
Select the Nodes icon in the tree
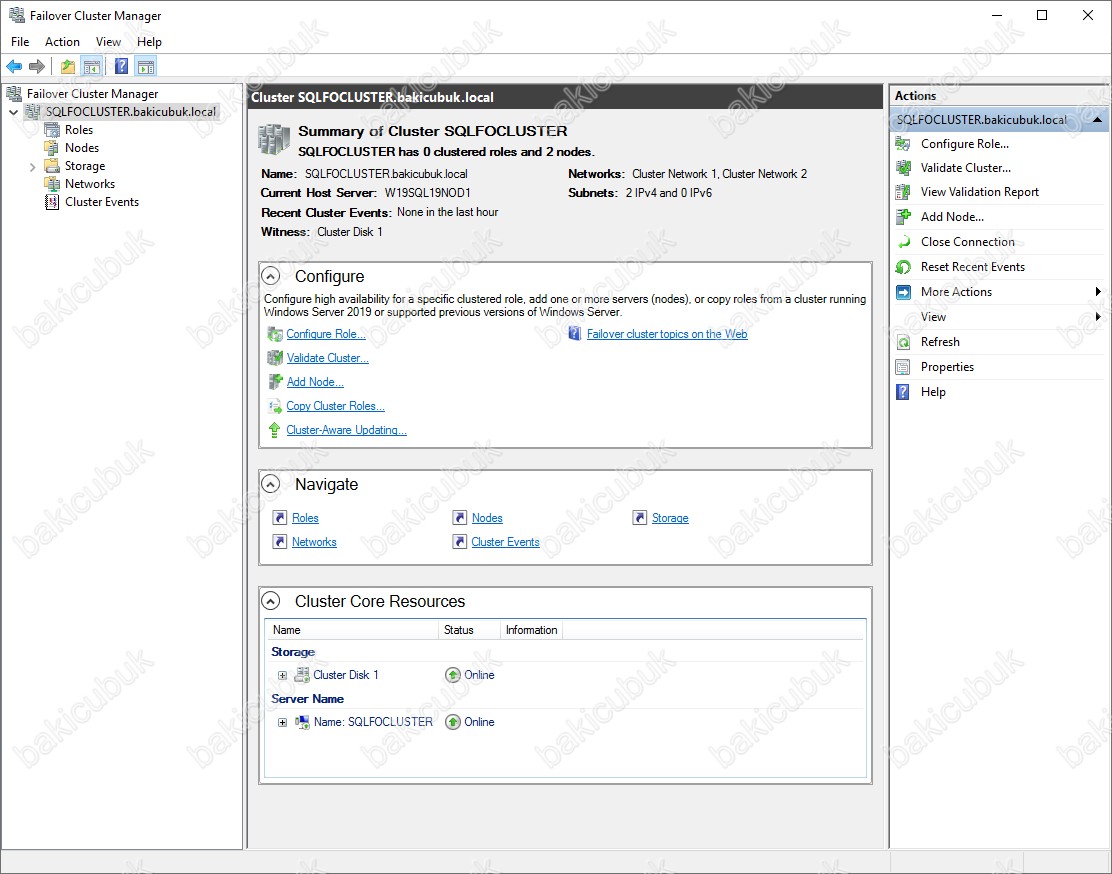[x=52, y=148]
